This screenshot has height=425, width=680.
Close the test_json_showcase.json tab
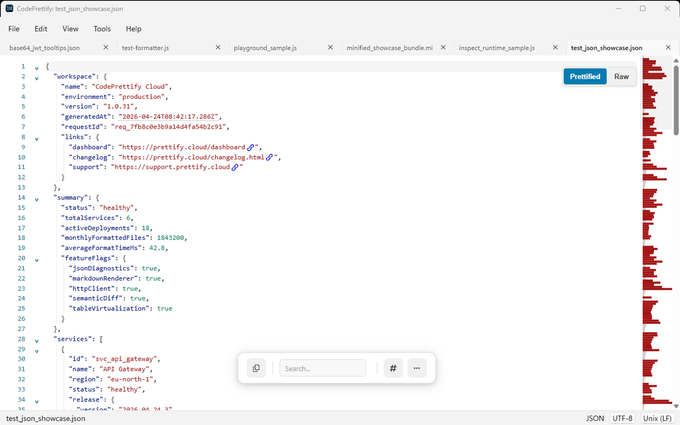[x=668, y=47]
